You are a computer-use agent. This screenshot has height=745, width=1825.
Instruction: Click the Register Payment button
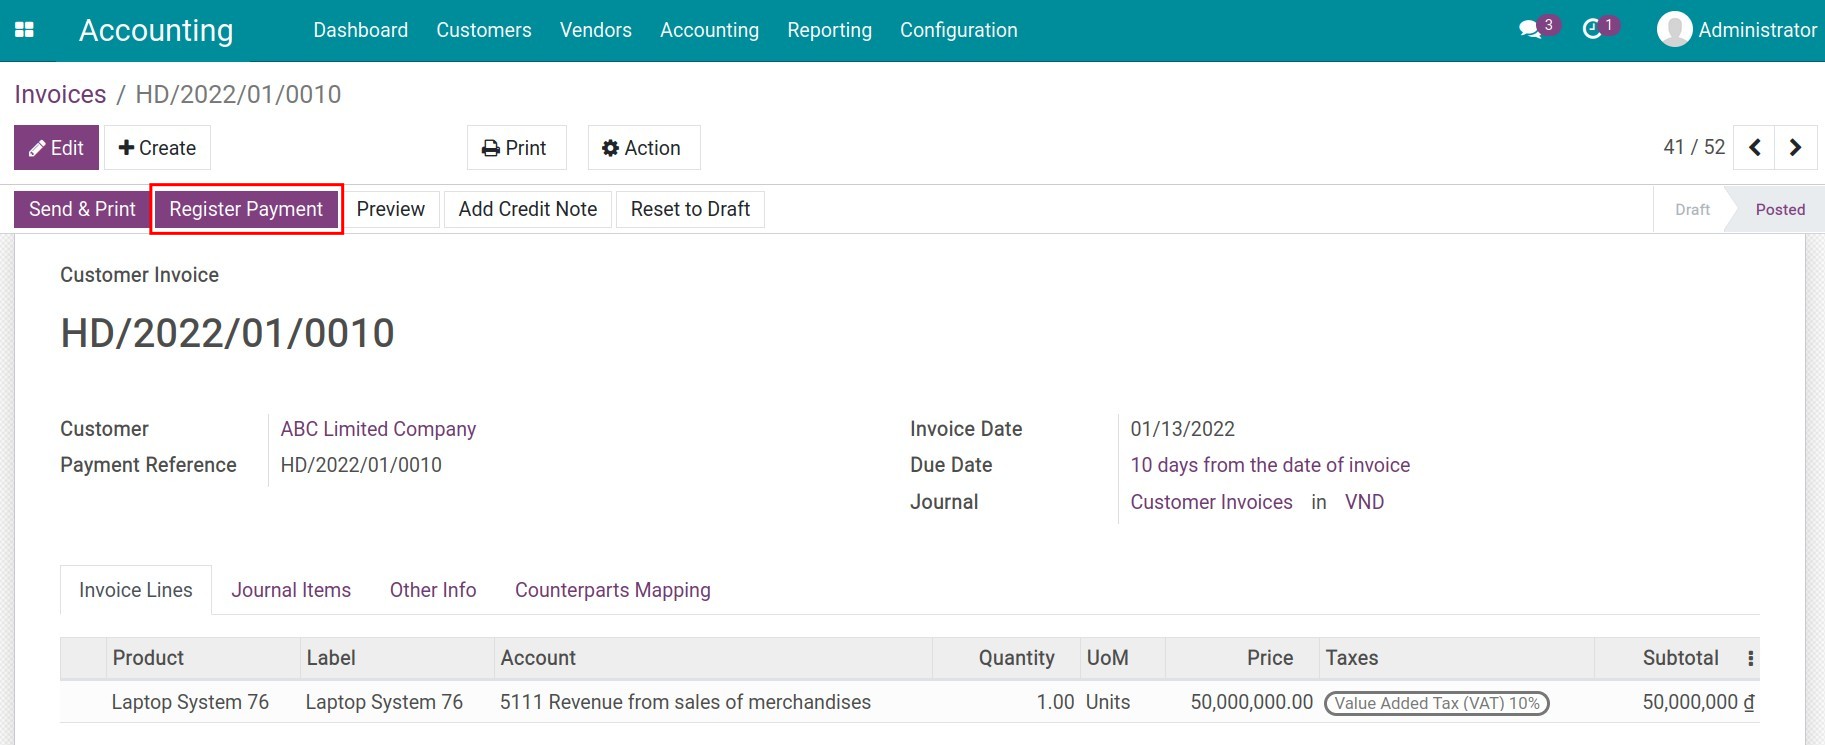click(246, 209)
